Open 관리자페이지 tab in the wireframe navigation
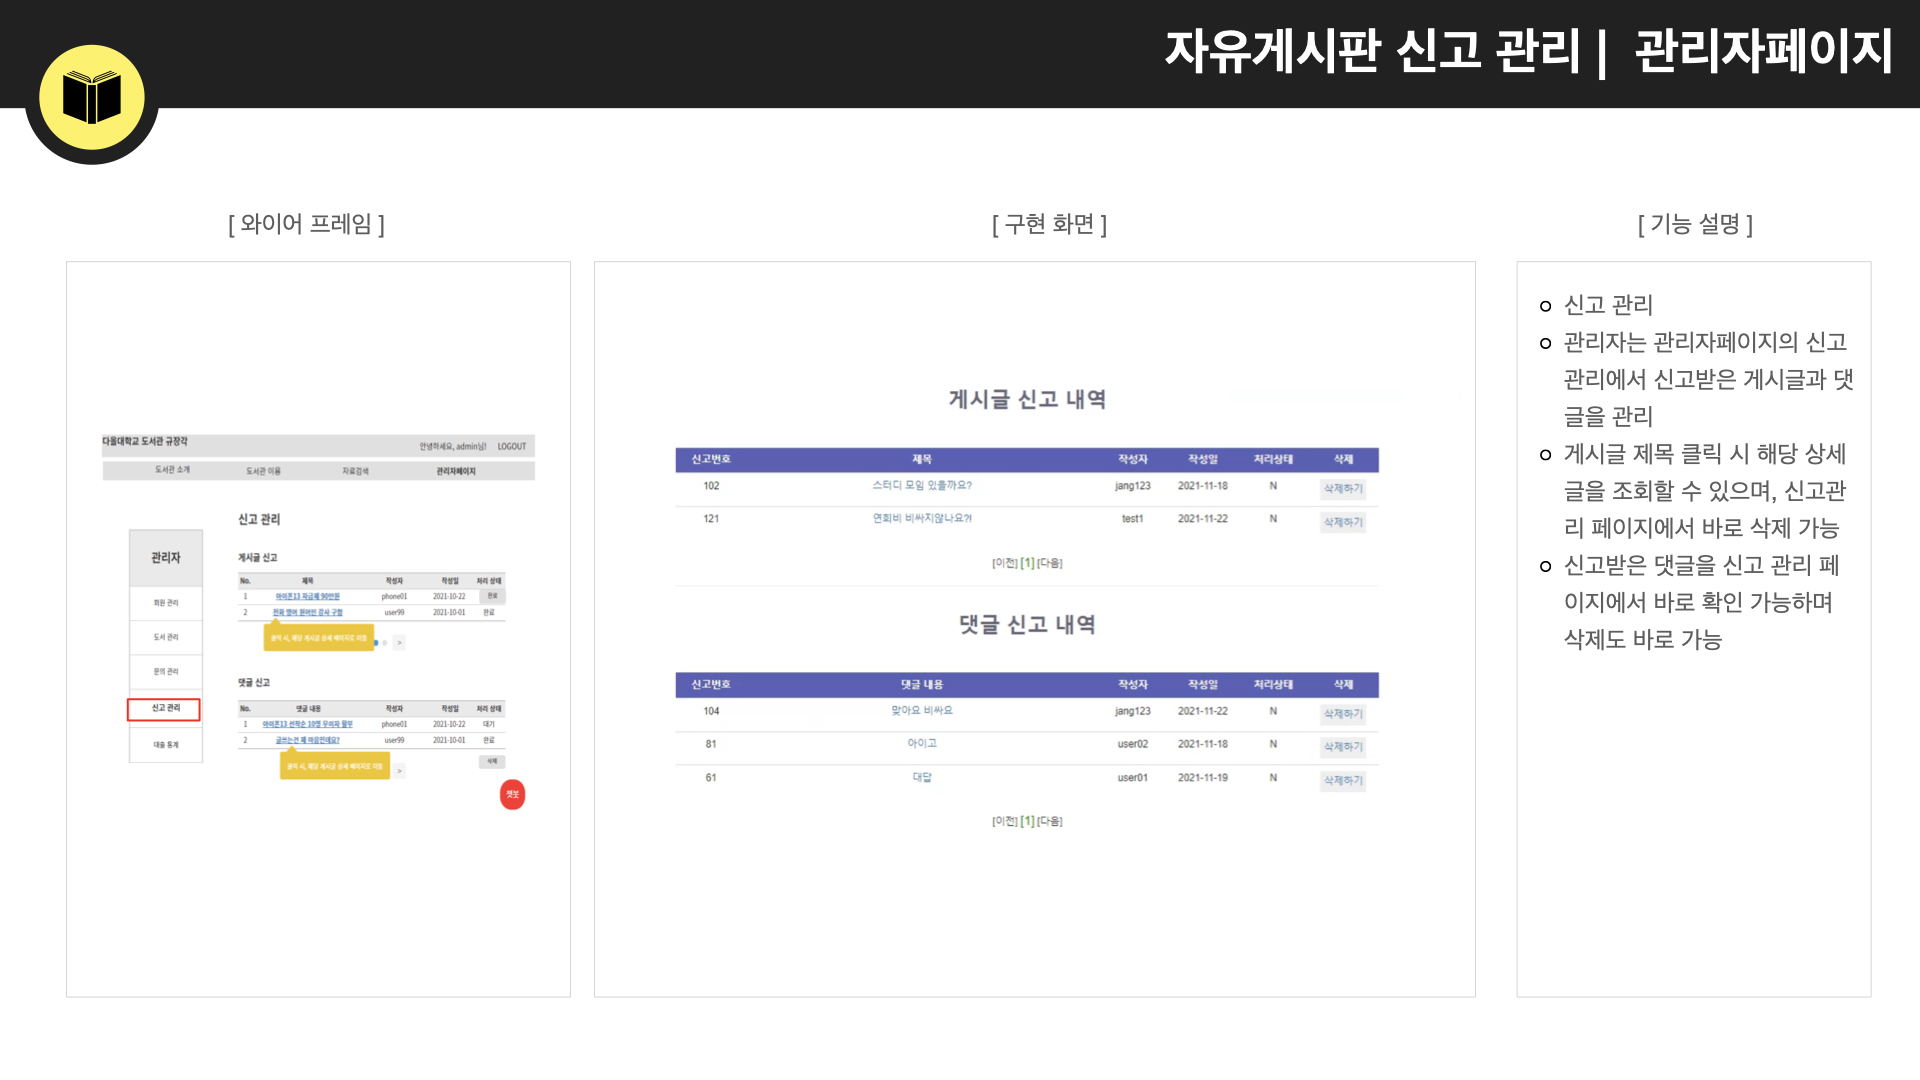This screenshot has height=1080, width=1920. (456, 471)
